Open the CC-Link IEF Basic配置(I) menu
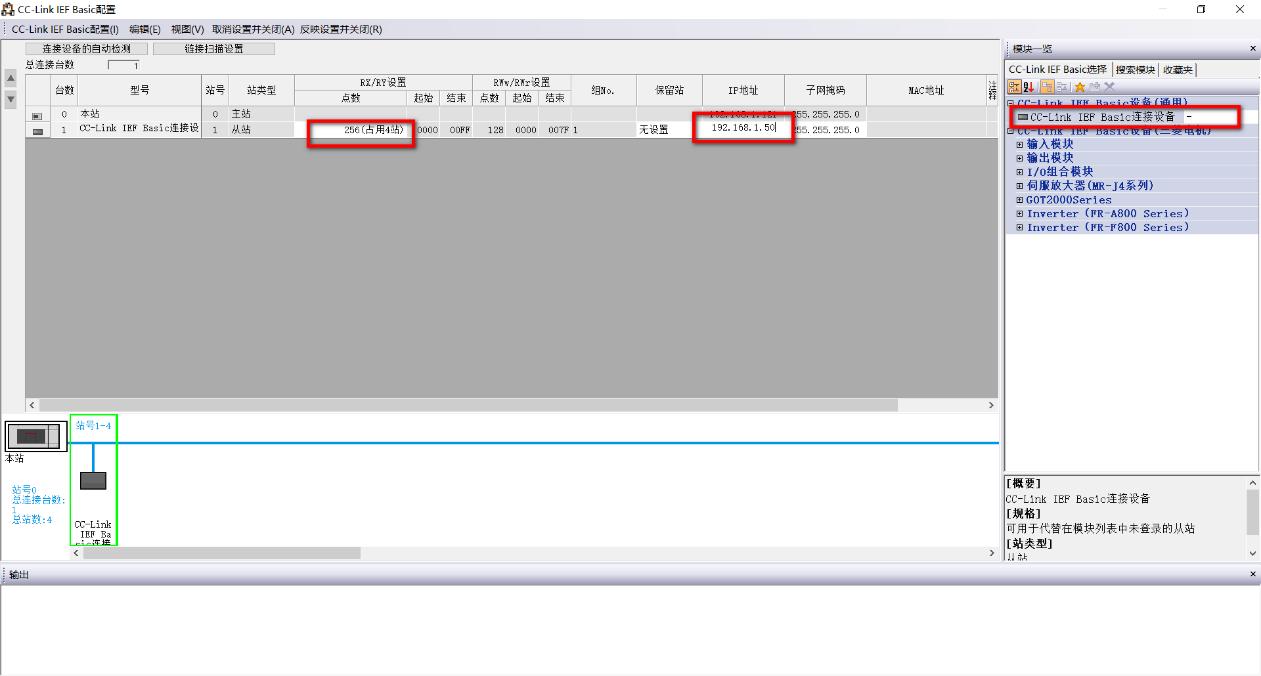 click(65, 29)
